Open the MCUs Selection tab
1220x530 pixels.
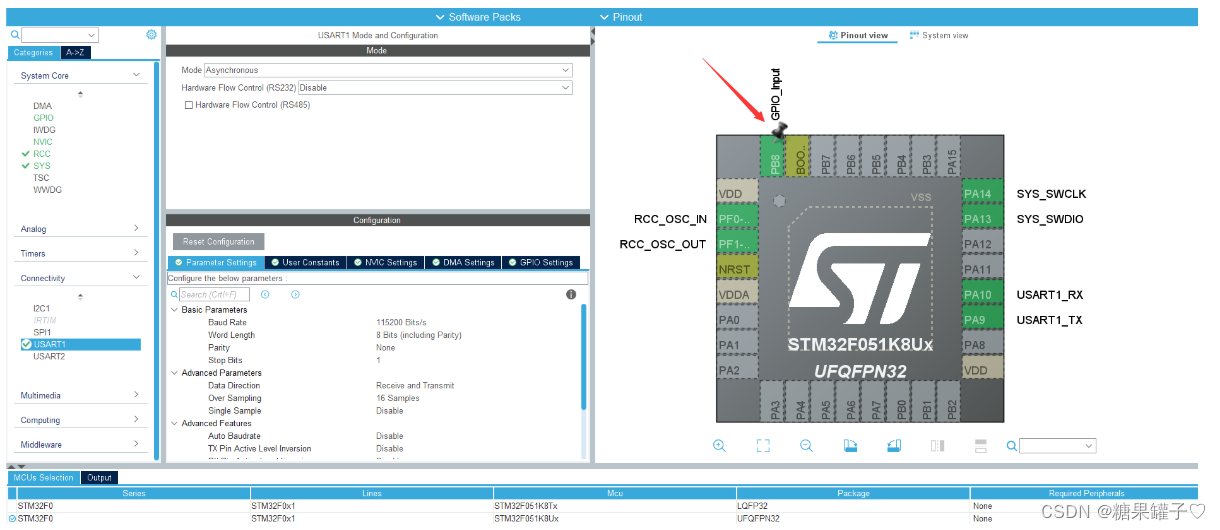43,477
